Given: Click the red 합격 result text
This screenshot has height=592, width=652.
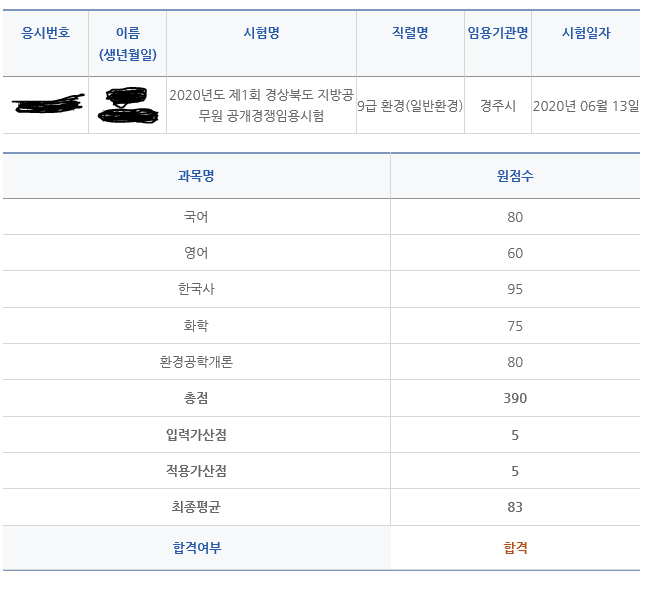Looking at the screenshot, I should [515, 547].
